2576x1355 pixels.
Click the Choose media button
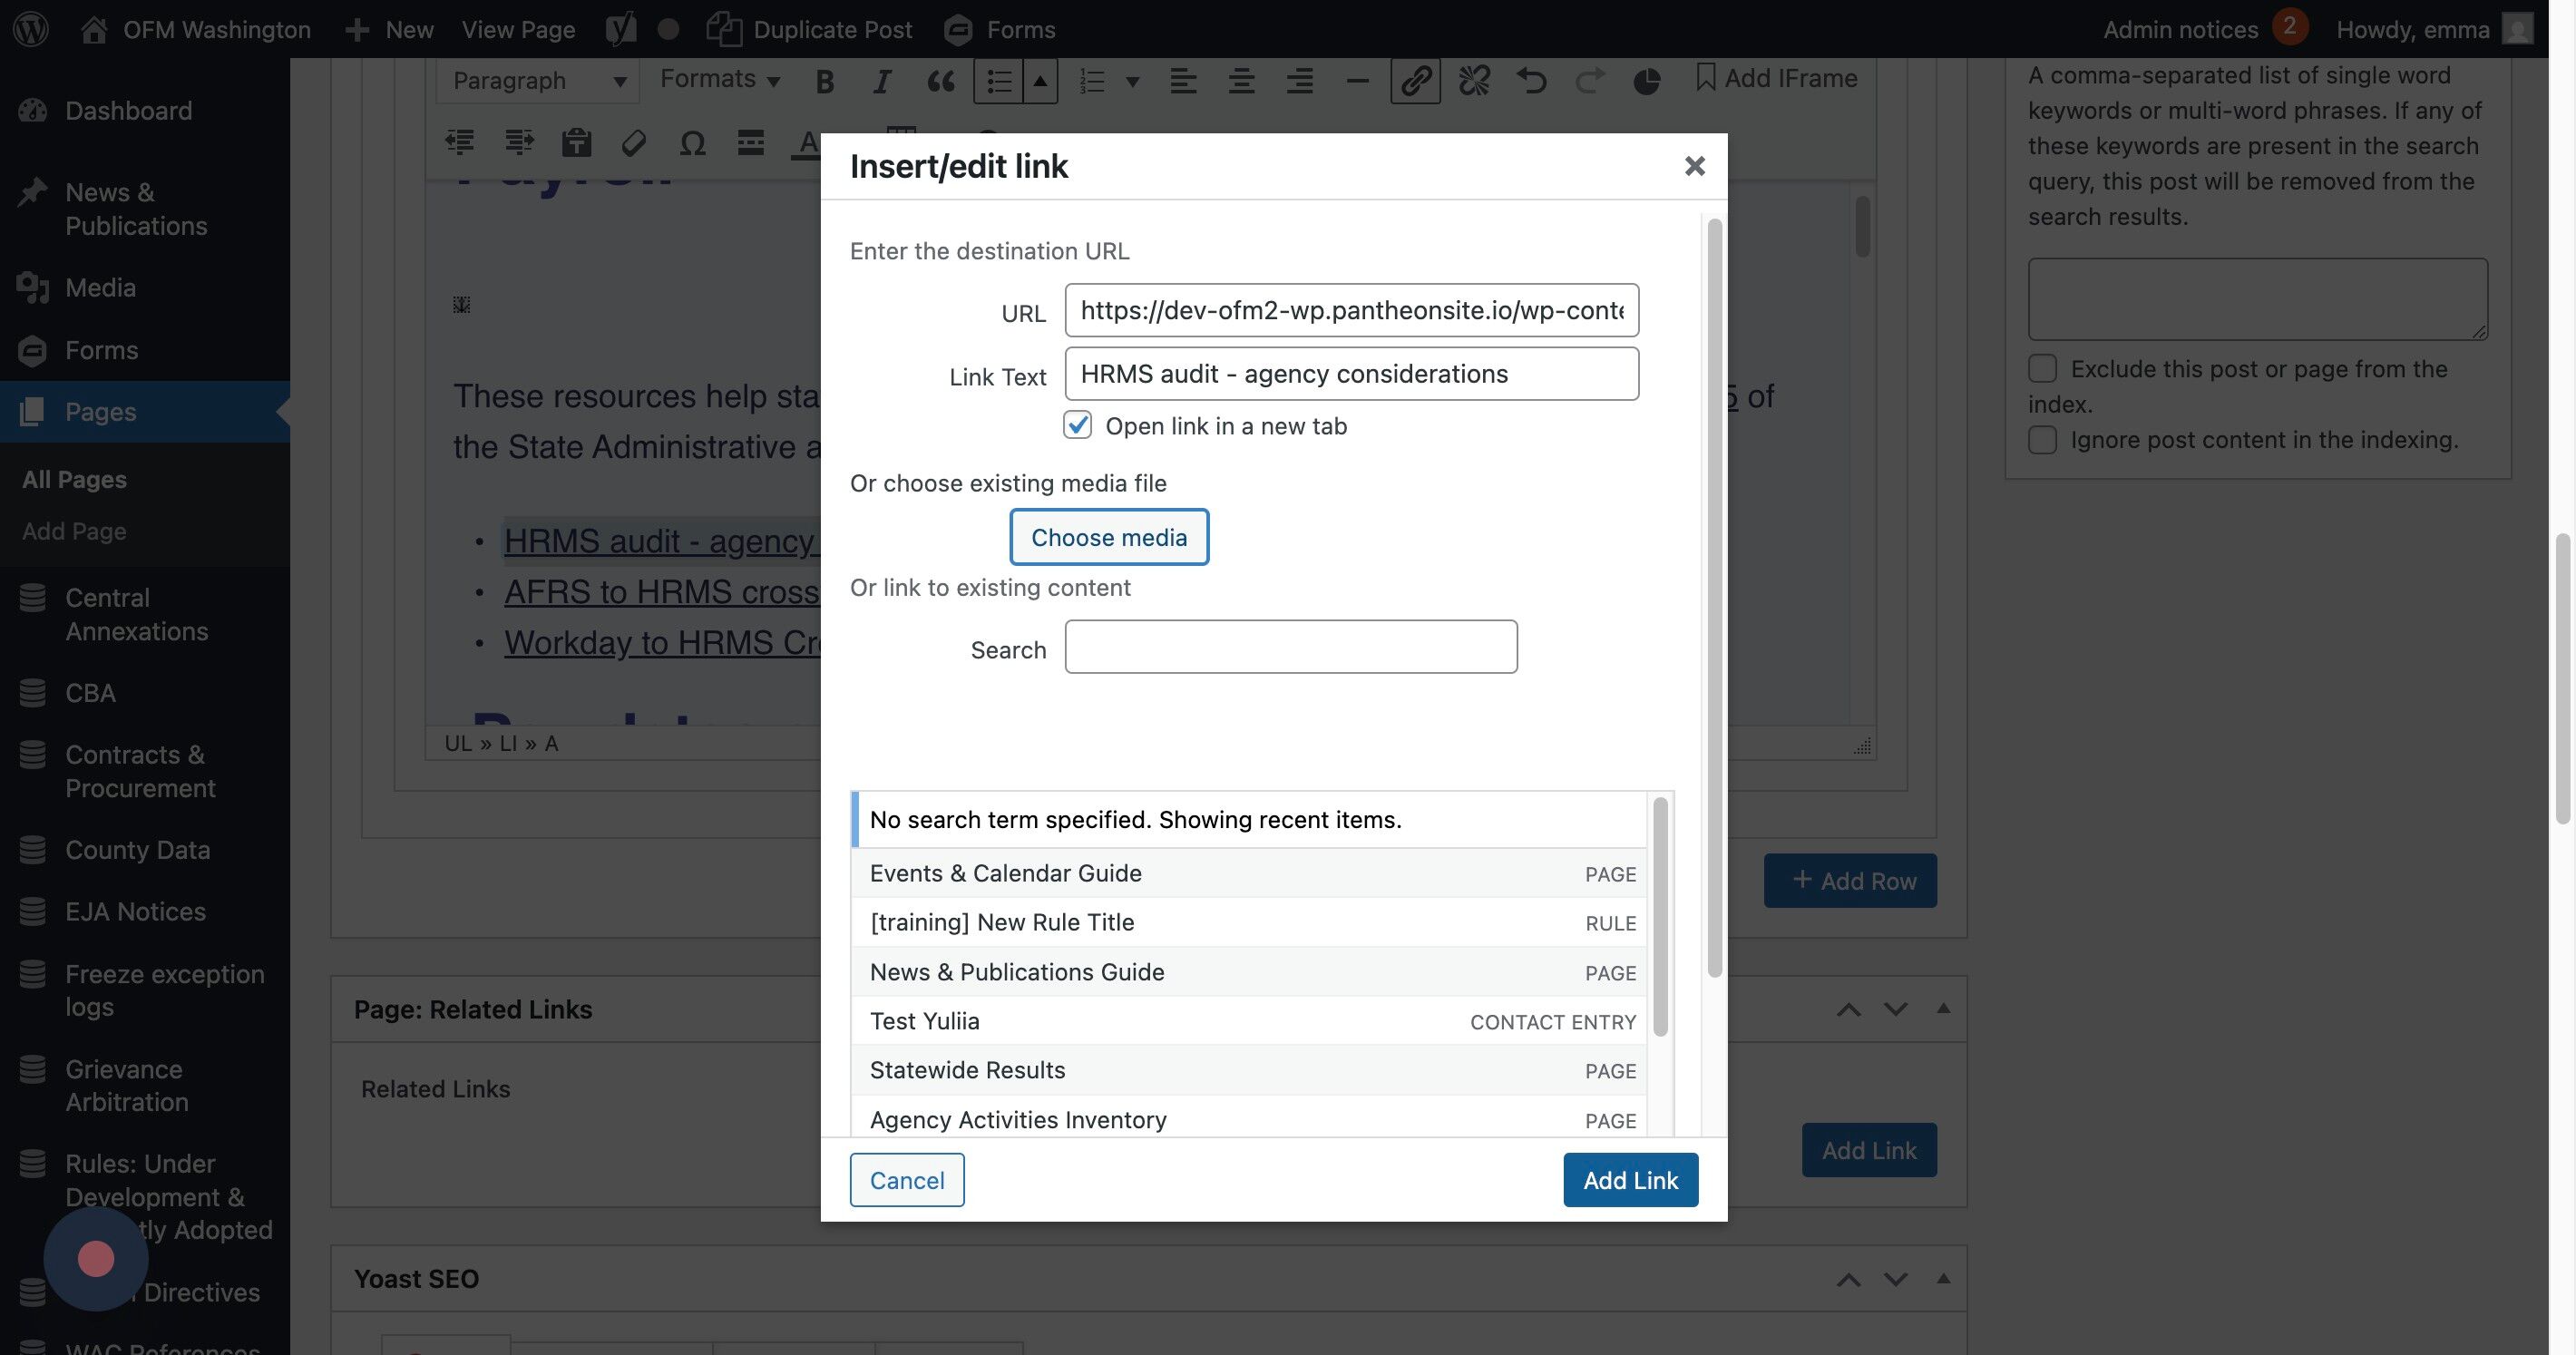click(x=1108, y=537)
